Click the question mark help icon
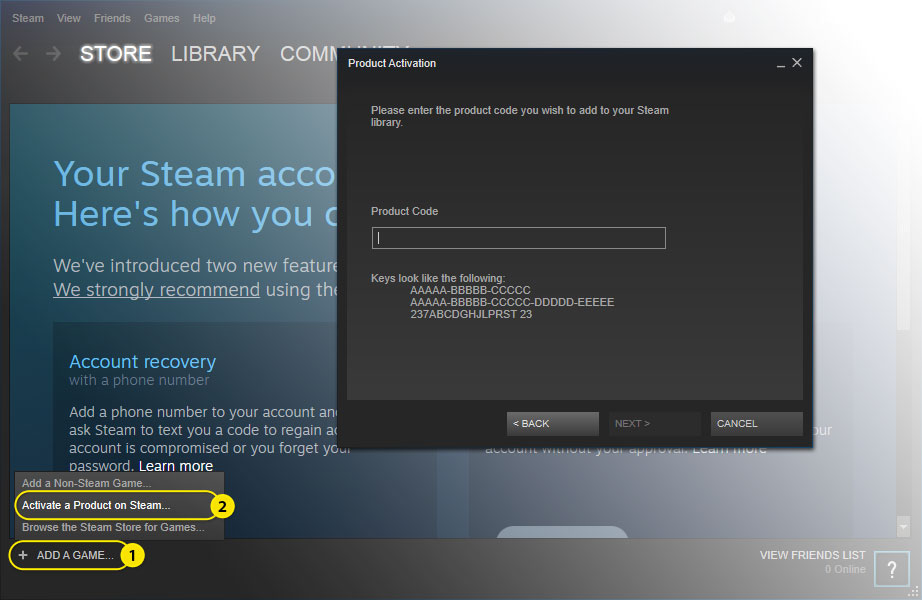922x600 pixels. (891, 569)
